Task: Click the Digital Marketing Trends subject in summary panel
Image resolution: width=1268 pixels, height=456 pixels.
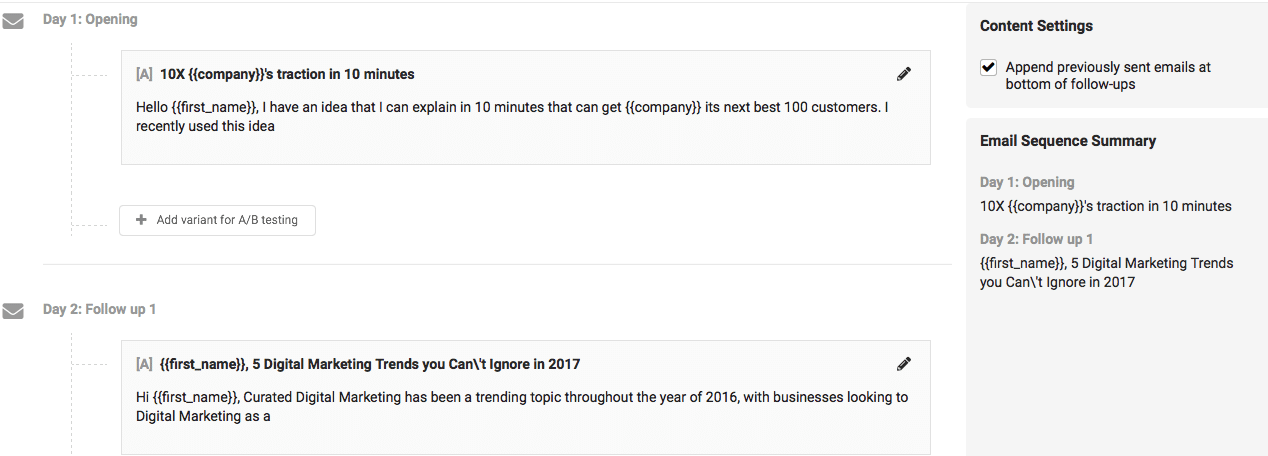Action: (1107, 272)
